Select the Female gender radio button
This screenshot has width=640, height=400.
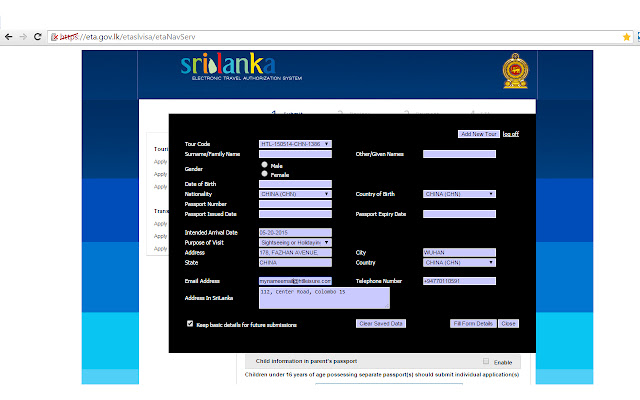pos(264,173)
